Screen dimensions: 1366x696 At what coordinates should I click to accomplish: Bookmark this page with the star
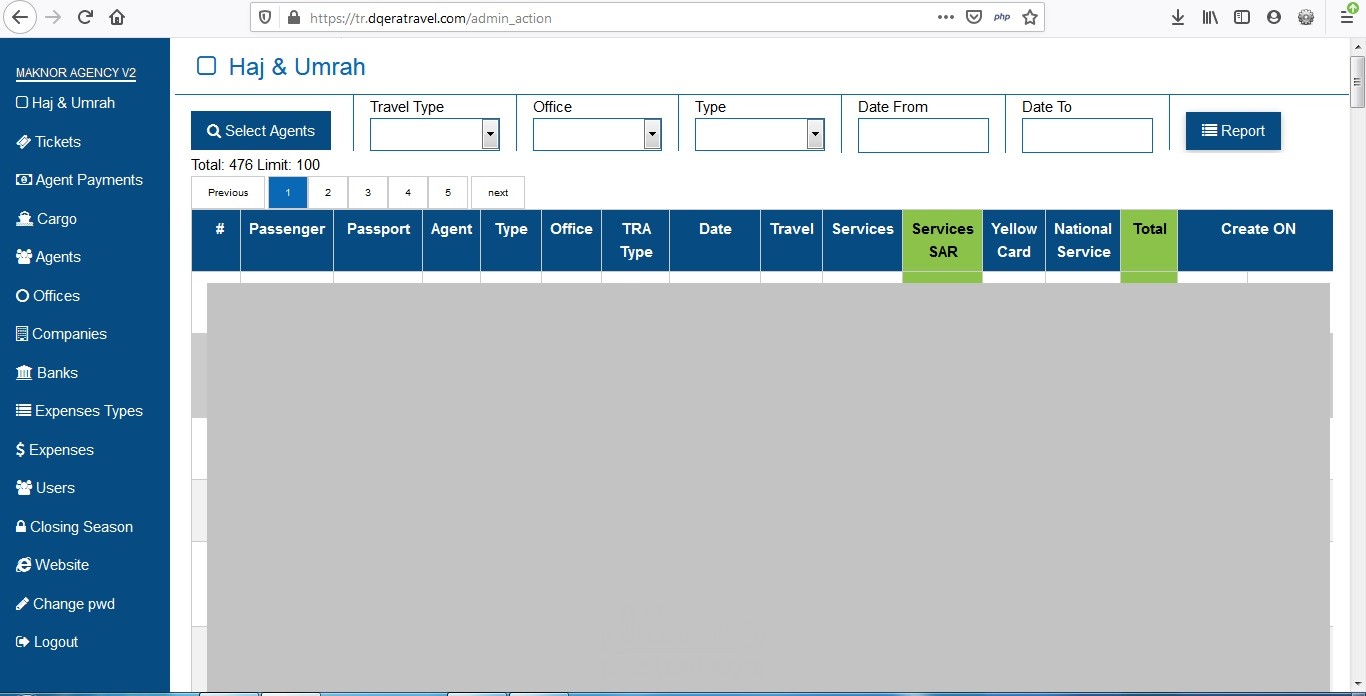[x=1030, y=17]
